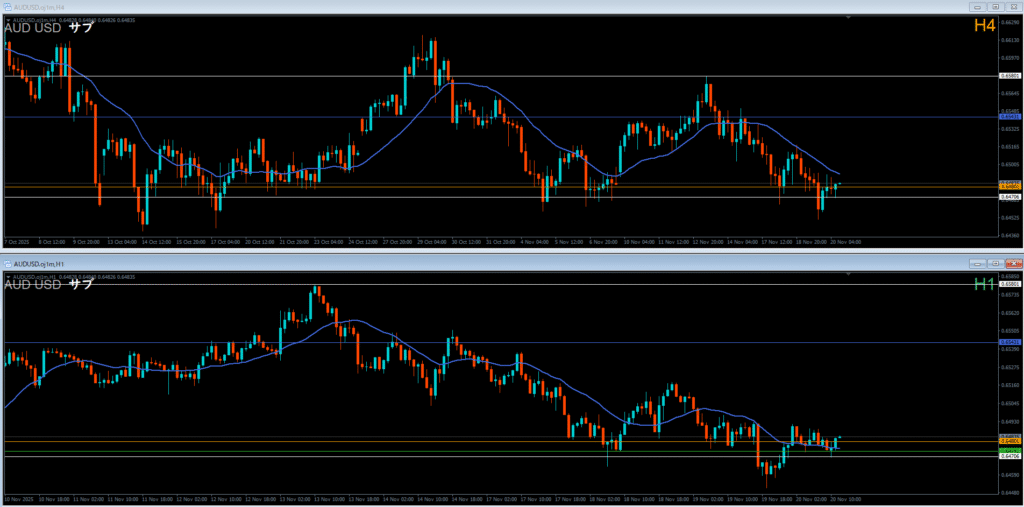Click the 0.66290 top price on the H4 axis
This screenshot has width=1024, height=507.
pyautogui.click(x=1010, y=23)
